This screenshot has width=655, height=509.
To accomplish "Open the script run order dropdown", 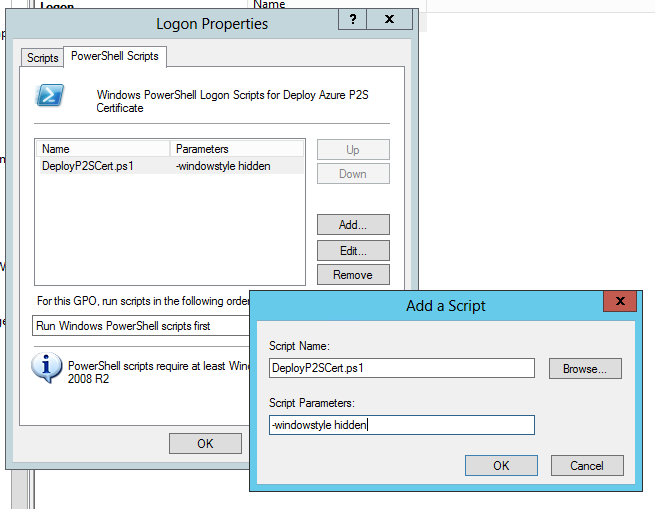I will [140, 325].
